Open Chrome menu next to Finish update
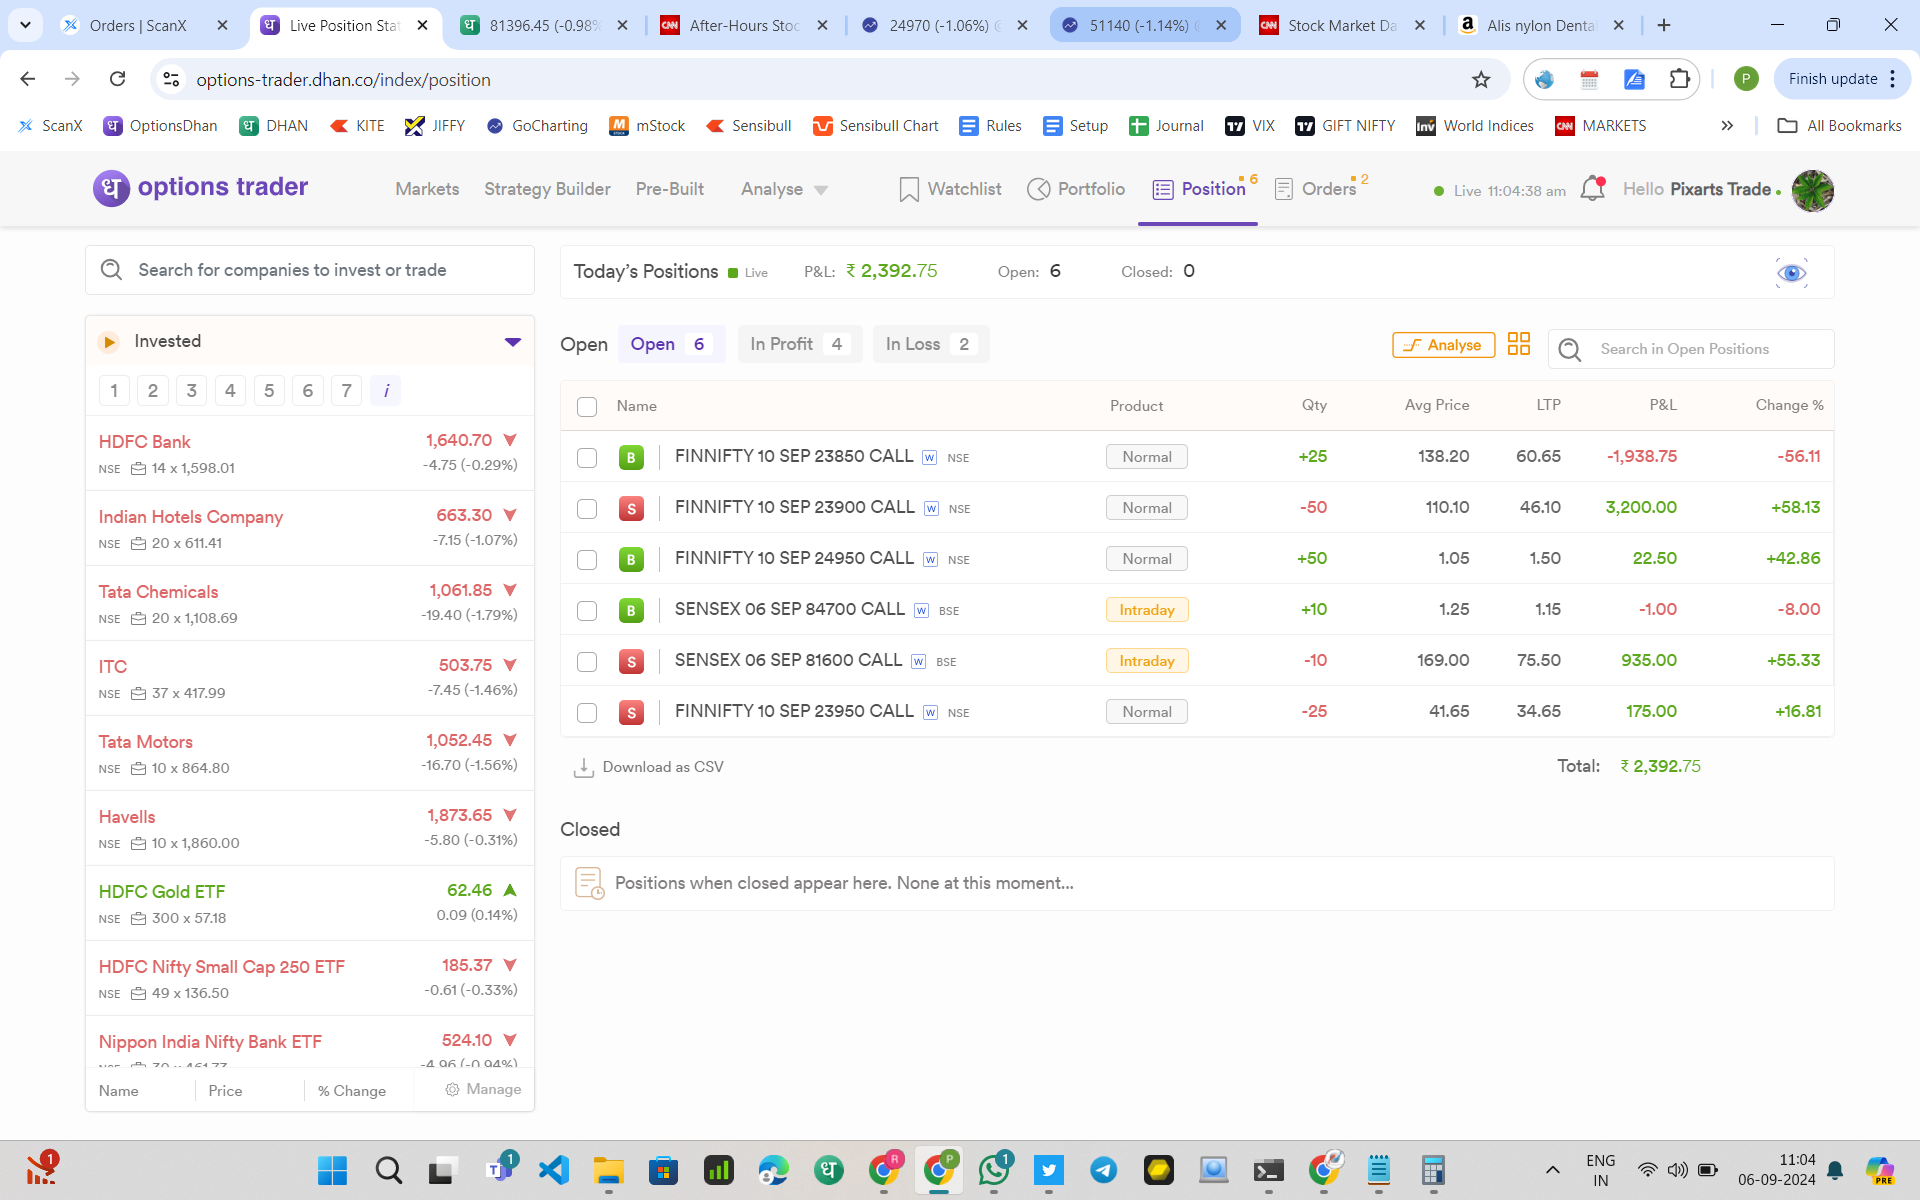 [1893, 79]
